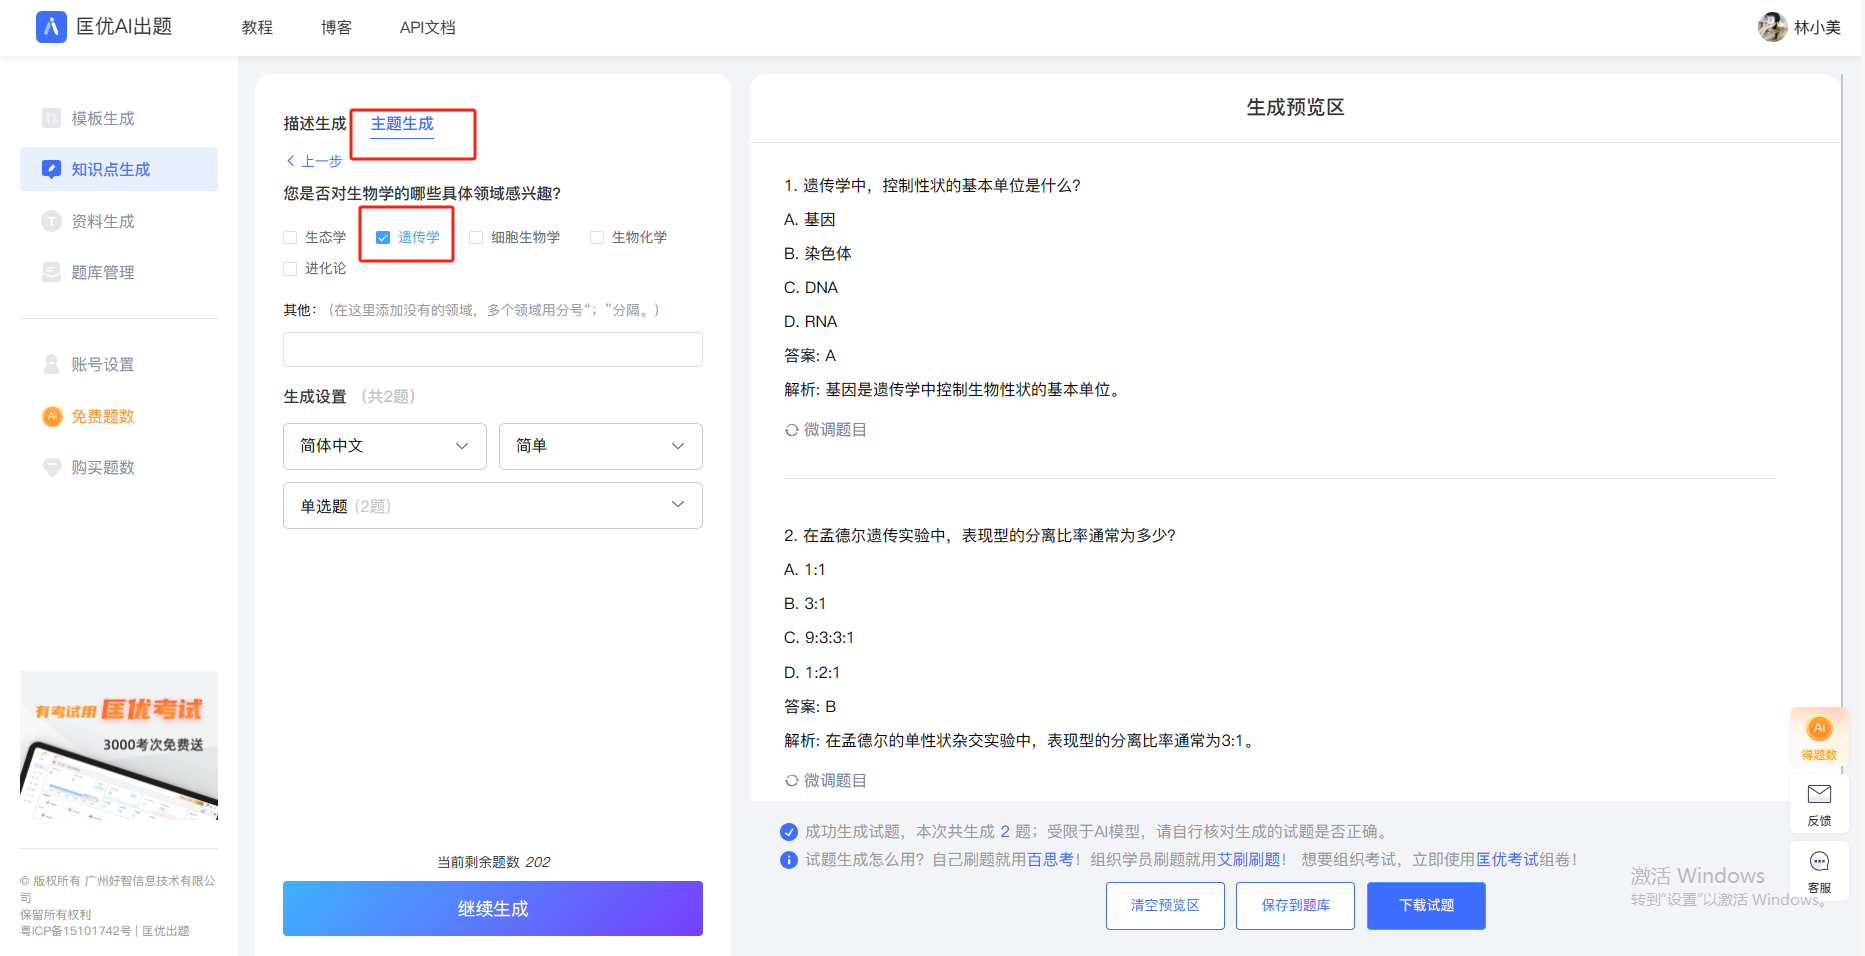Open the 反馈 envelope icon
The width and height of the screenshot is (1865, 956).
pyautogui.click(x=1819, y=794)
